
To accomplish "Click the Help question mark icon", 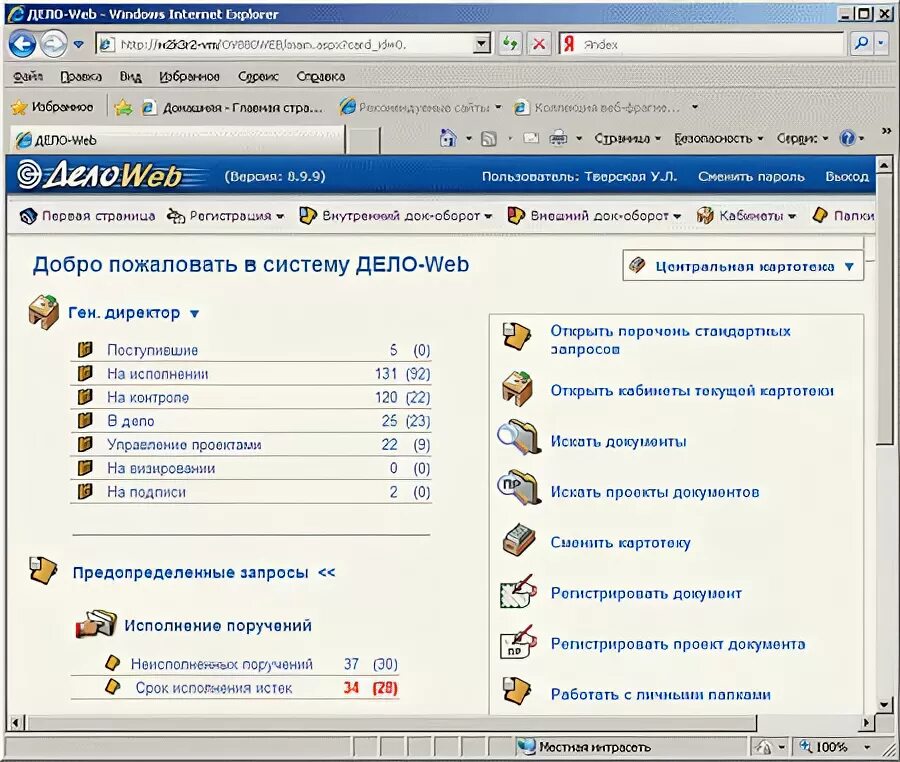I will 847,138.
